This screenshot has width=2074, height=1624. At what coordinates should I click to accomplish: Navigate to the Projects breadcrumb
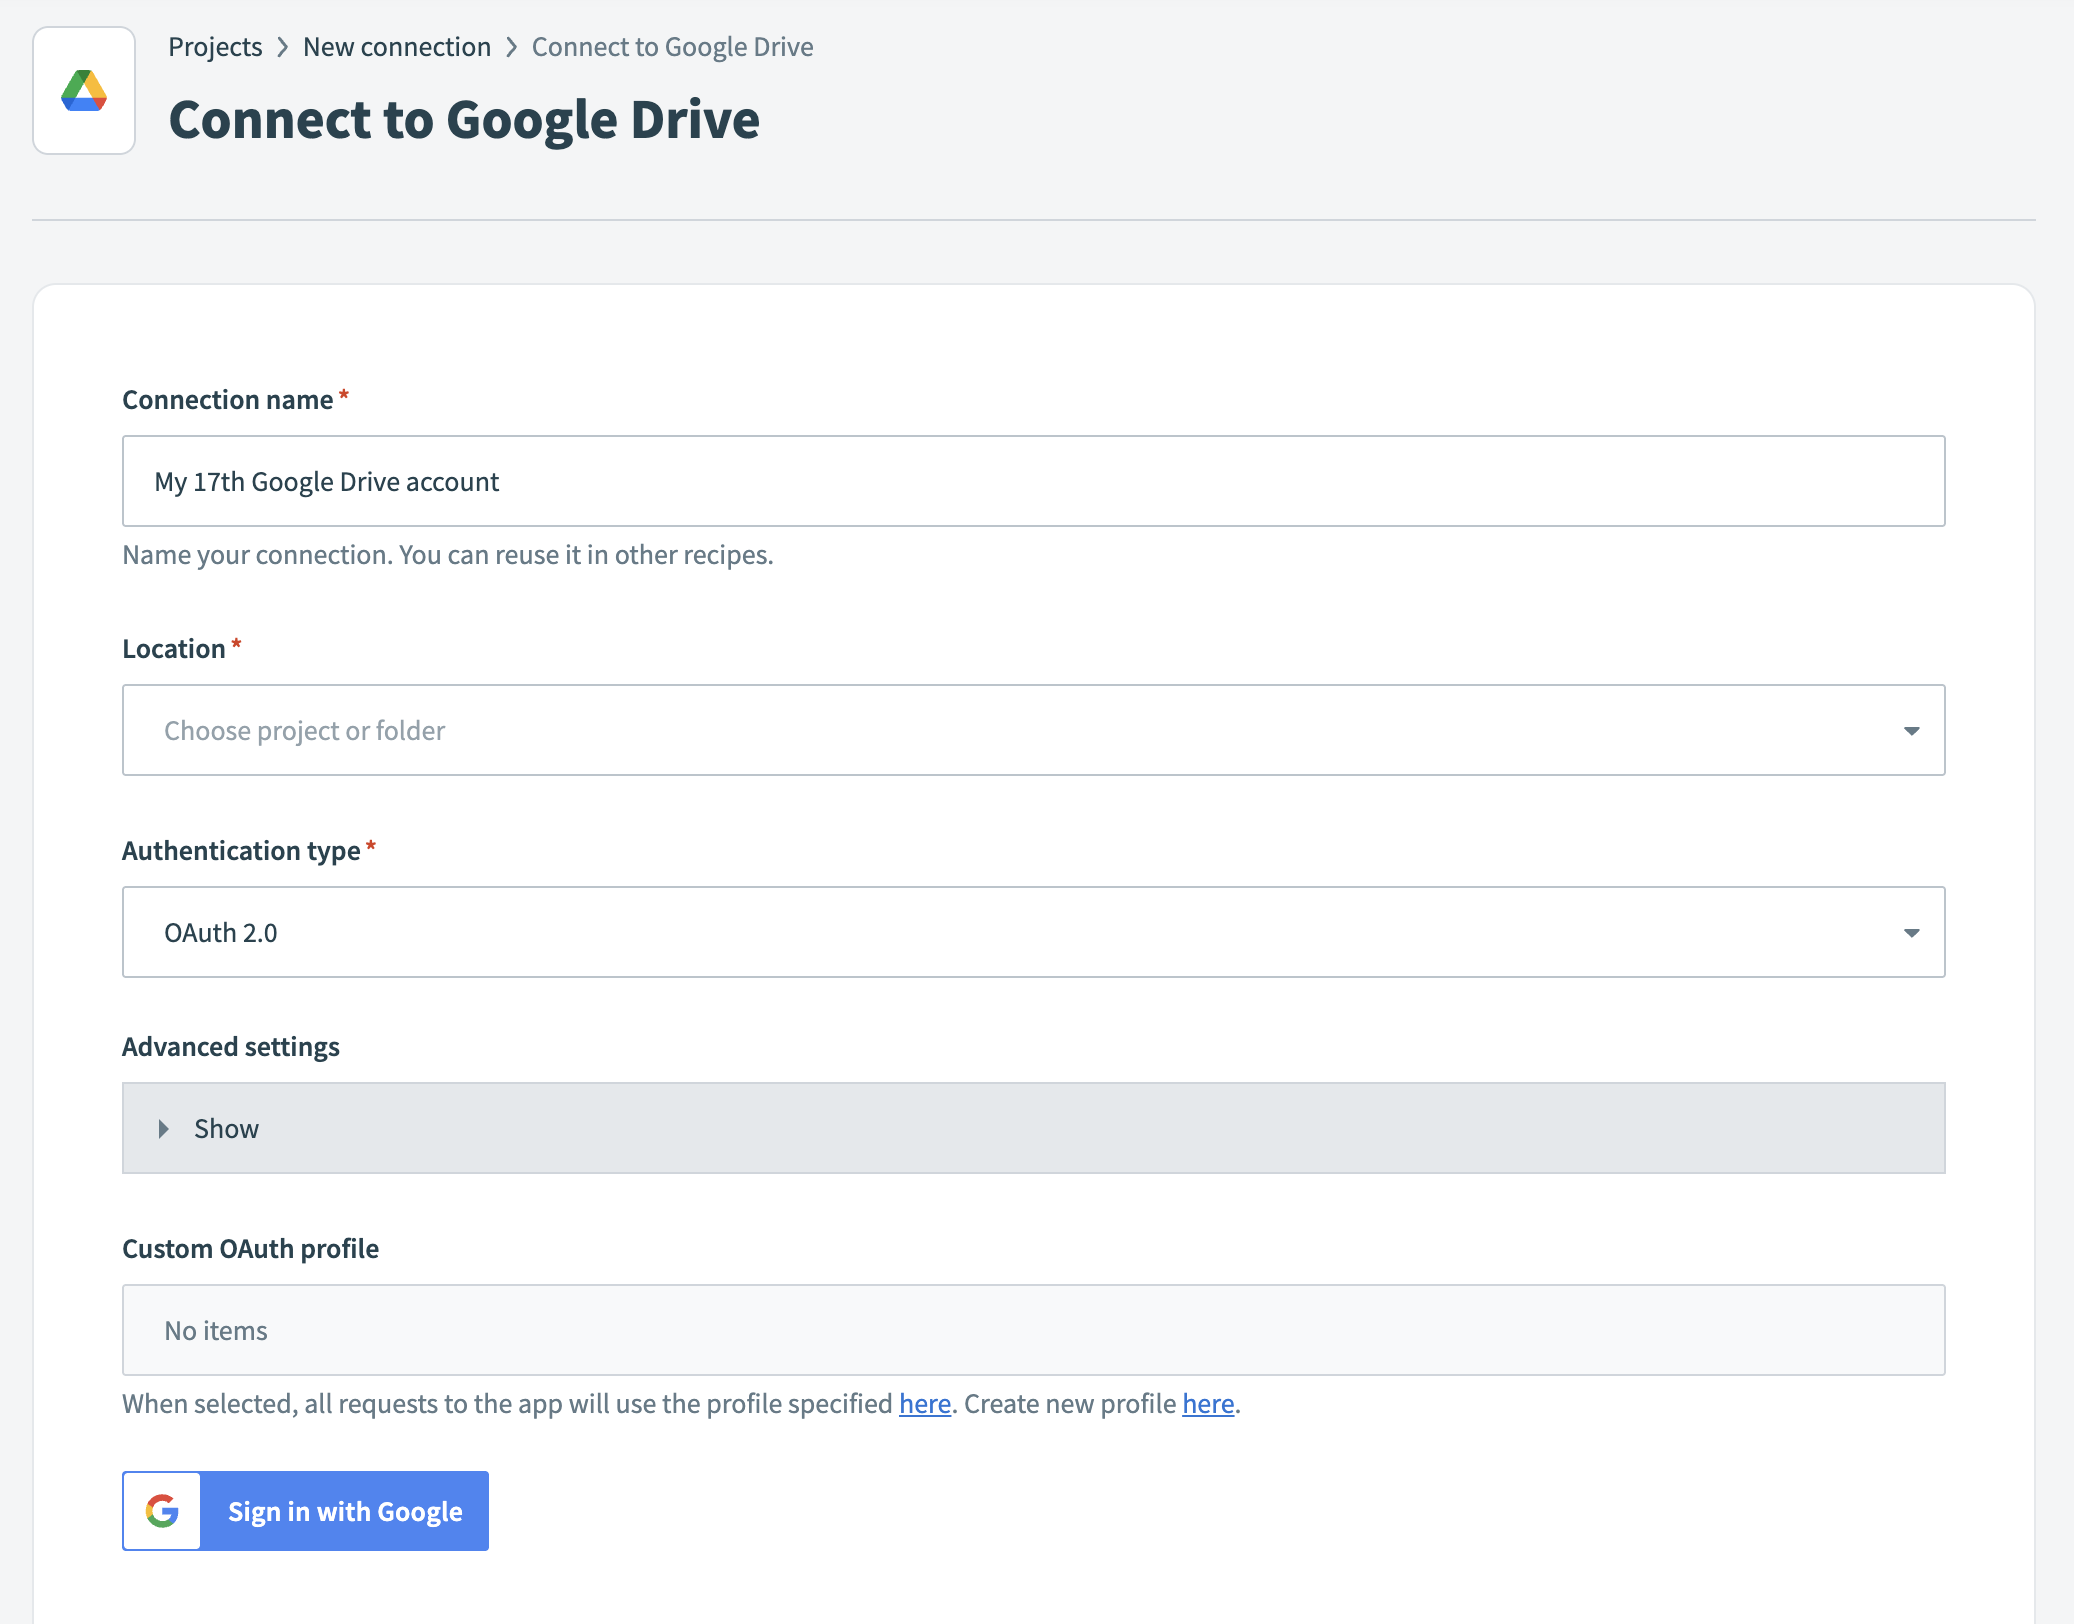(x=215, y=46)
